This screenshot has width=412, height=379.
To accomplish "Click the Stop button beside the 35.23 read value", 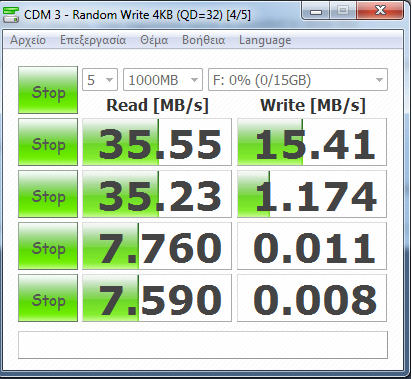I will click(x=48, y=194).
